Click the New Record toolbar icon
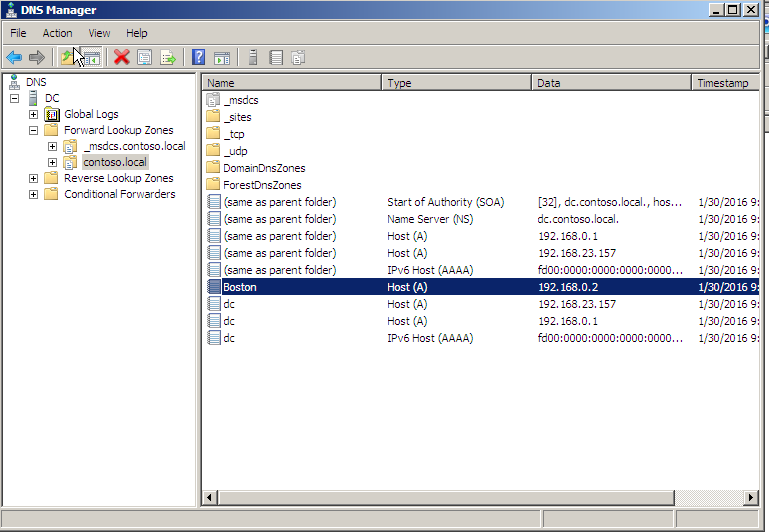Viewport: 769px width, 532px height. [x=277, y=57]
